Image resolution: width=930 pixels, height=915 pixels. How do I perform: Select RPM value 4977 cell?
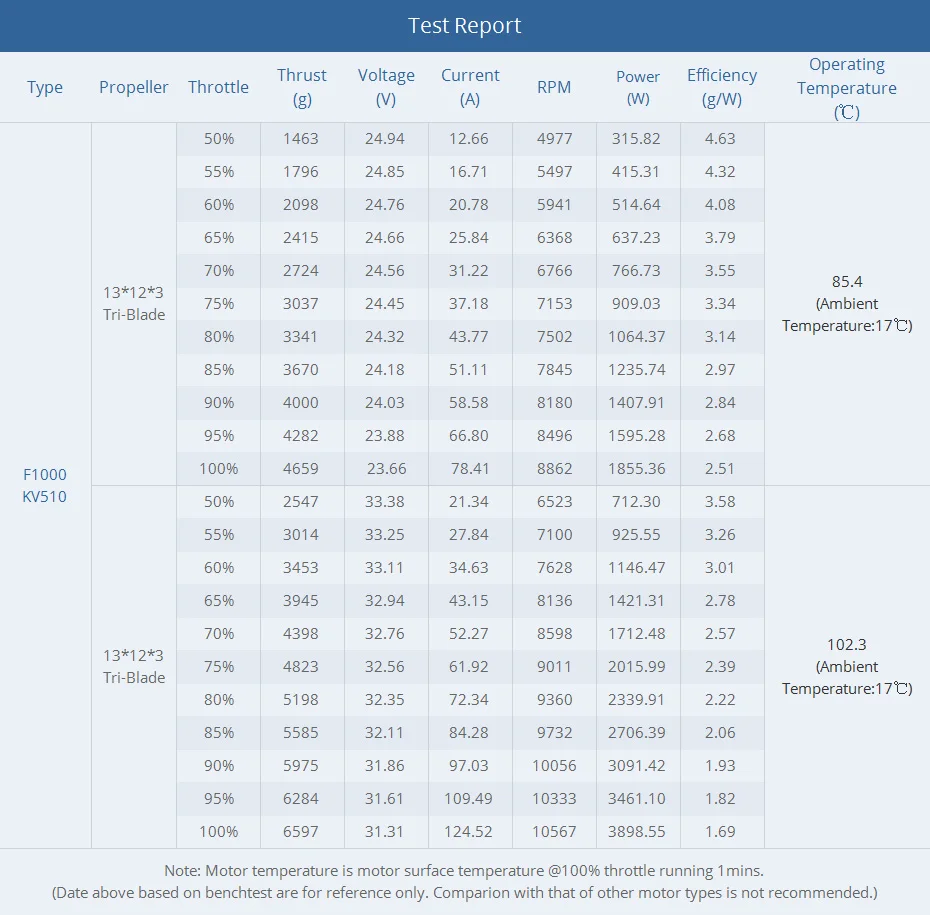coord(555,139)
